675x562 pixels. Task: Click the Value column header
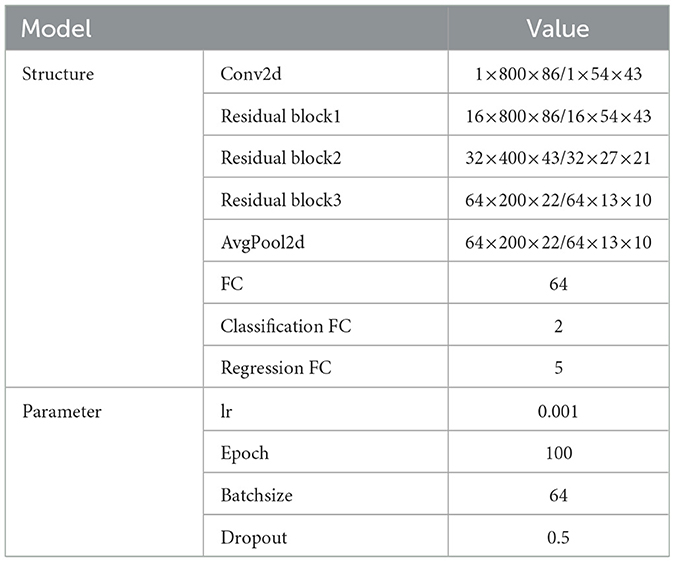pyautogui.click(x=559, y=29)
